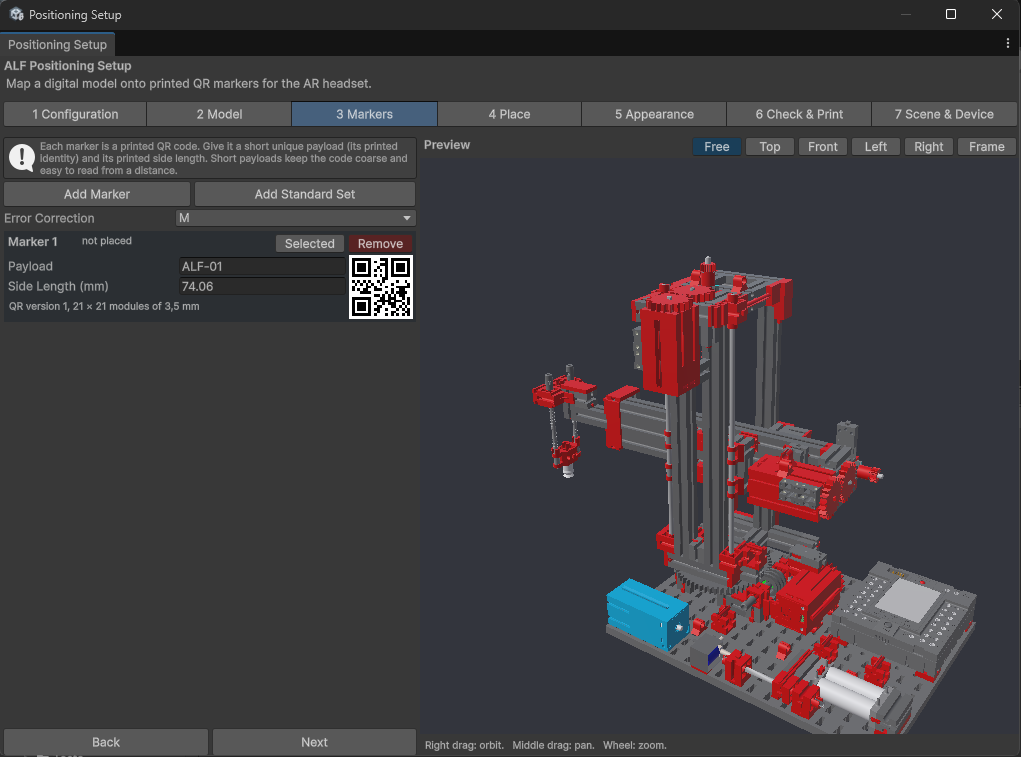The image size is (1021, 757).
Task: Go to the 2 Model step tab
Action: [219, 114]
